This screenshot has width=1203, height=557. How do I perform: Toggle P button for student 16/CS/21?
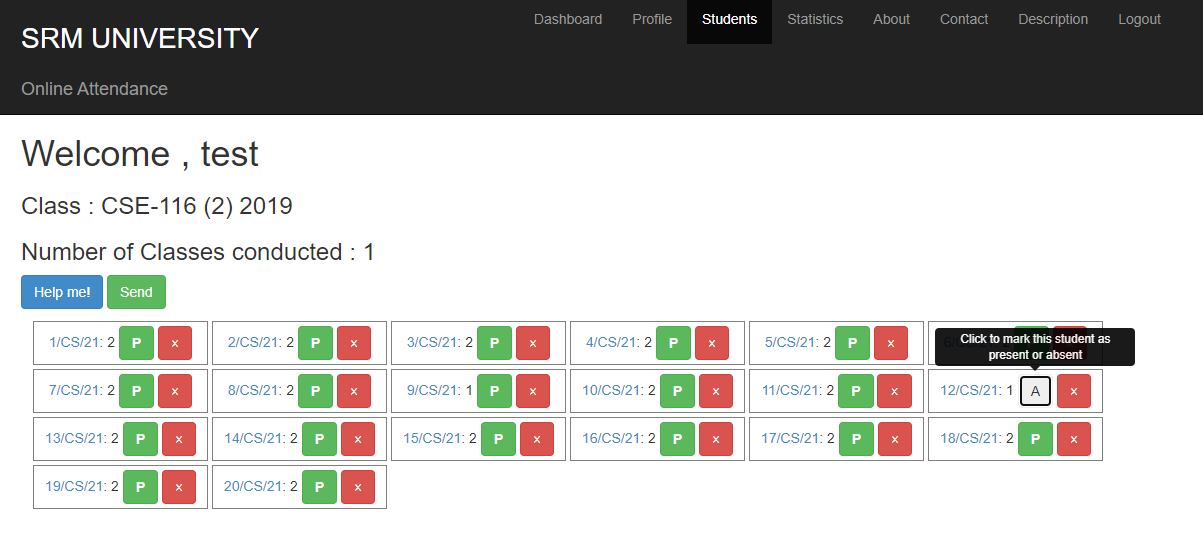coord(677,439)
